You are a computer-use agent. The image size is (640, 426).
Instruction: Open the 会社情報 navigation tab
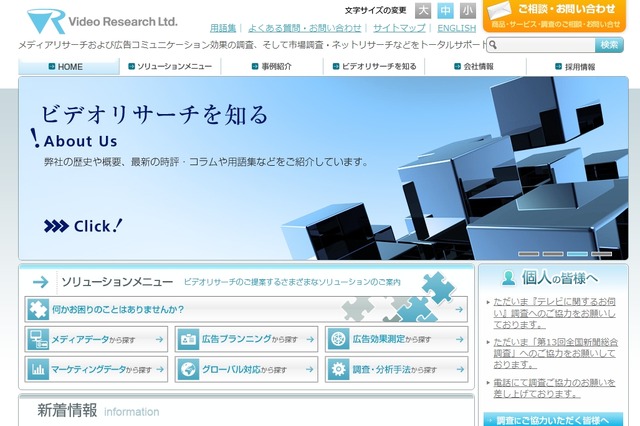pyautogui.click(x=476, y=67)
